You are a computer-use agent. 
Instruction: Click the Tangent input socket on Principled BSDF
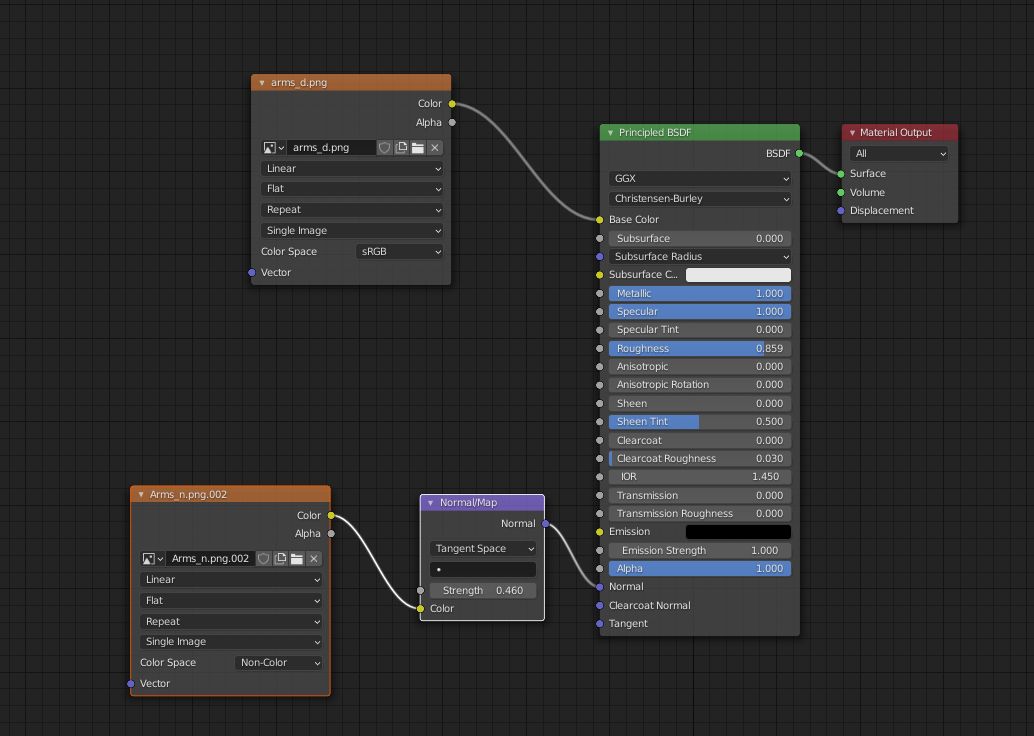[x=599, y=624]
